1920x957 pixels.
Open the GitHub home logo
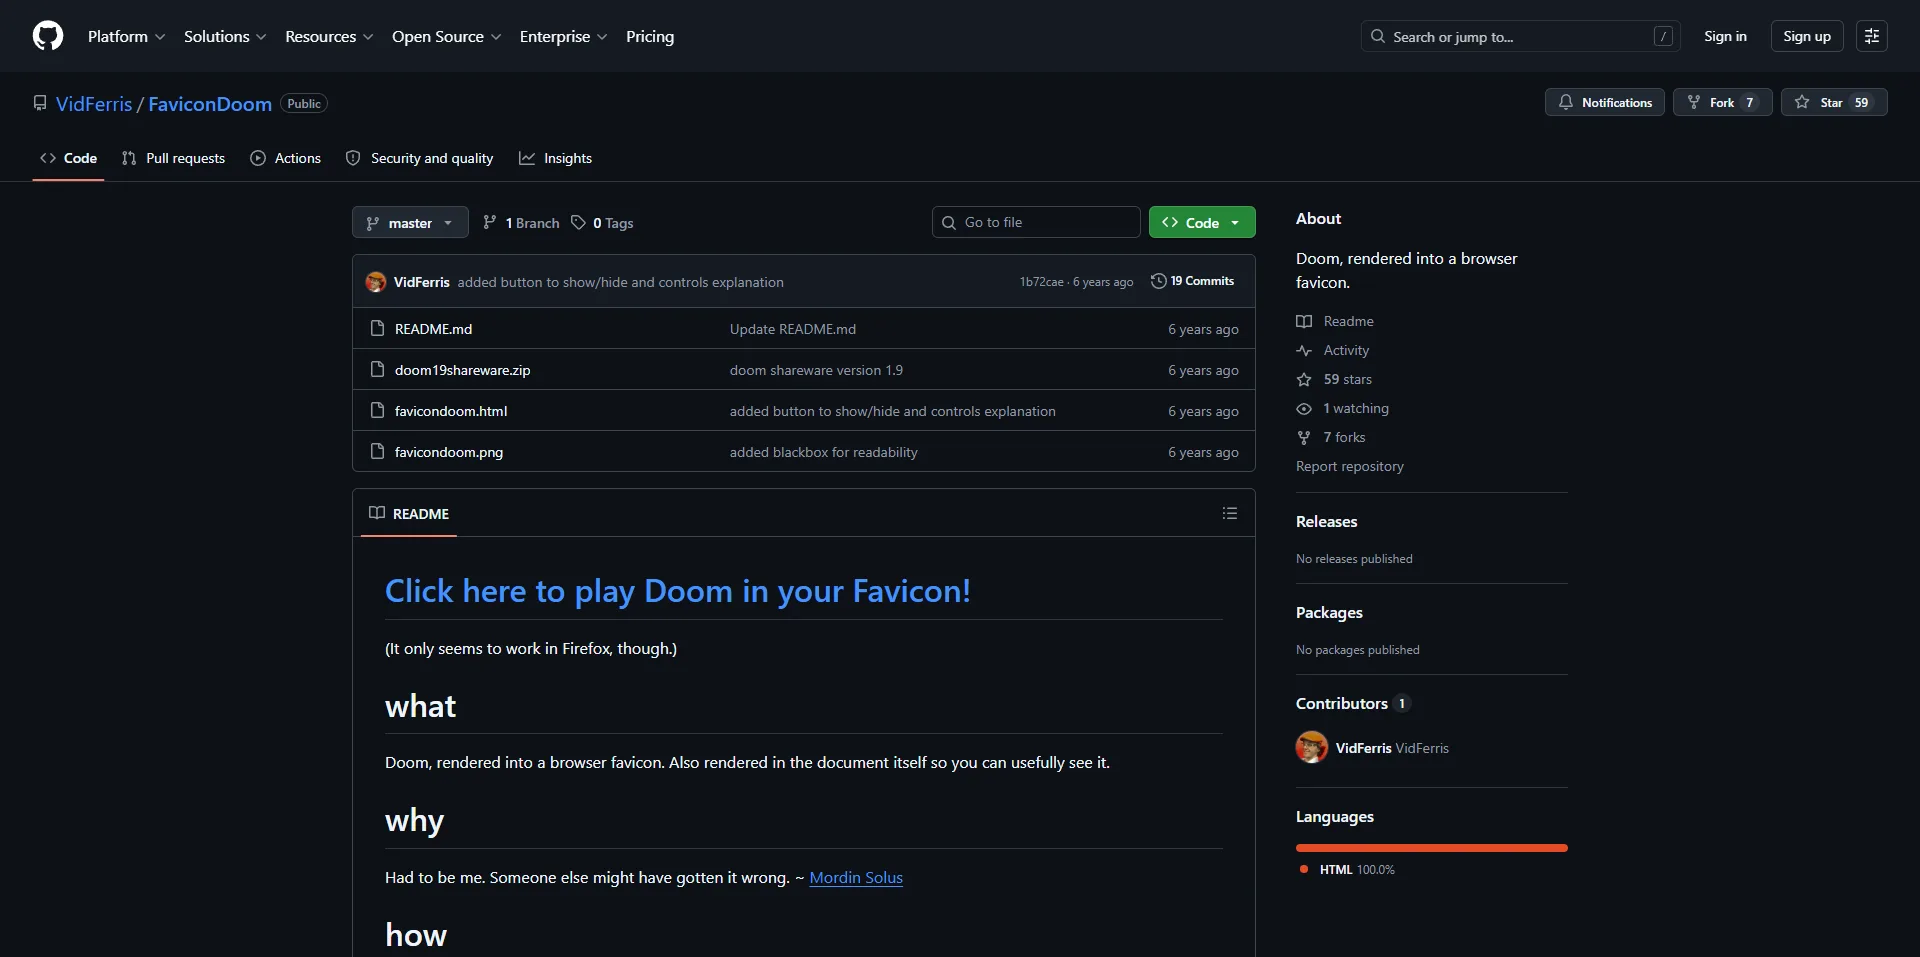tap(48, 36)
